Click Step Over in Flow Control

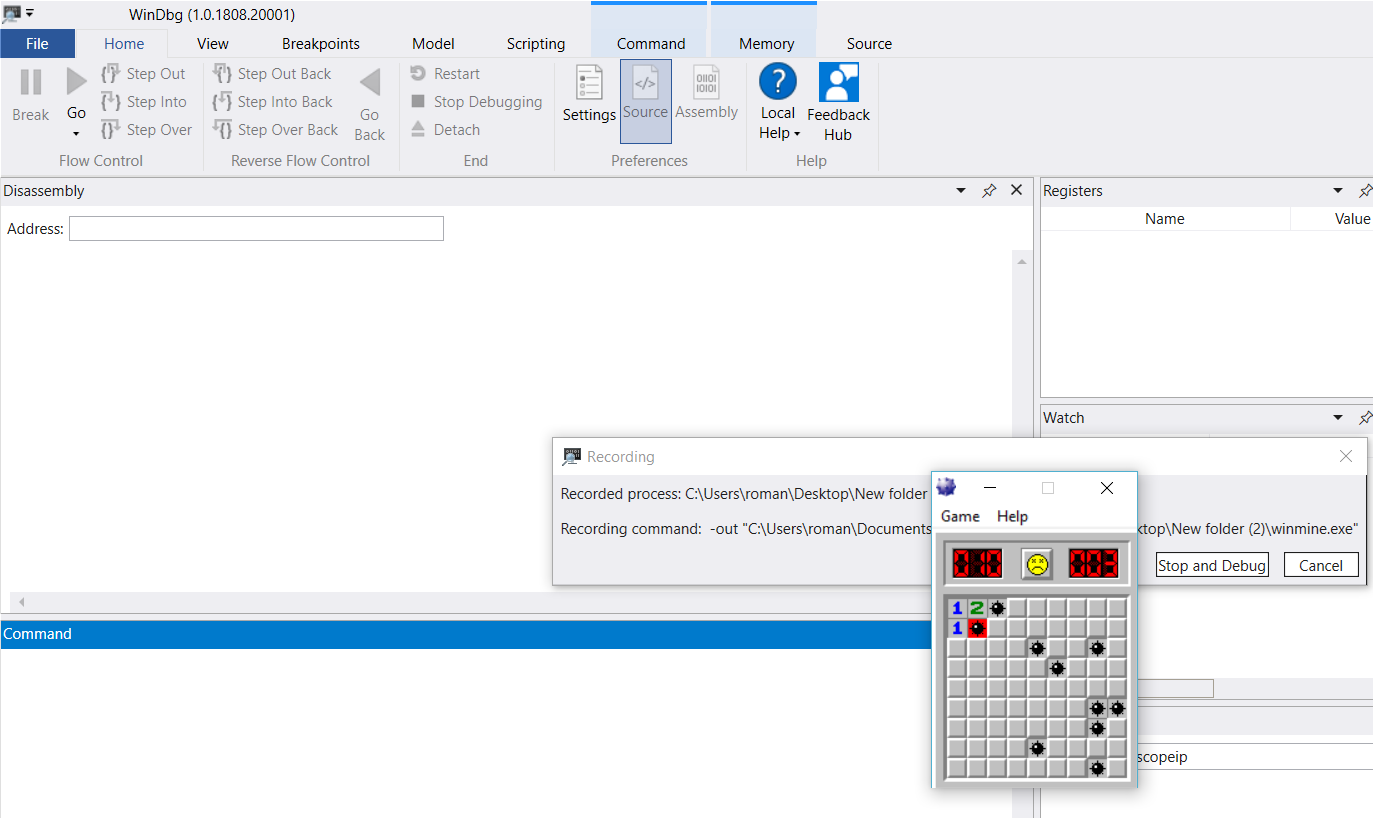147,130
